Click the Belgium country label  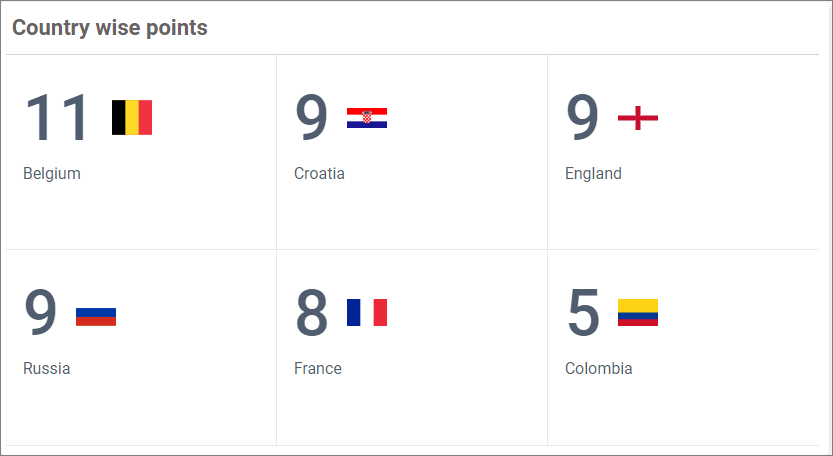click(x=52, y=173)
